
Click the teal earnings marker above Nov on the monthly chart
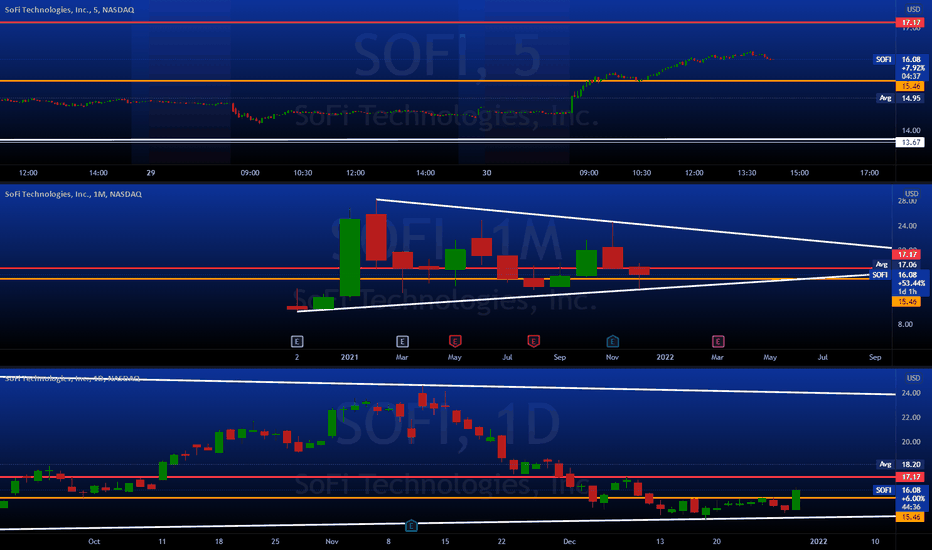[x=612, y=341]
